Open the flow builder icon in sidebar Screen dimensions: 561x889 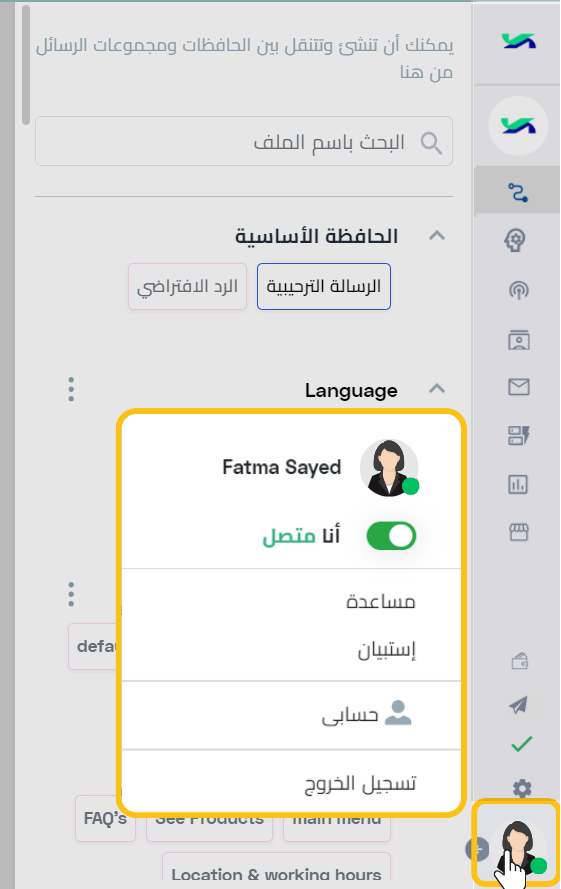[518, 192]
